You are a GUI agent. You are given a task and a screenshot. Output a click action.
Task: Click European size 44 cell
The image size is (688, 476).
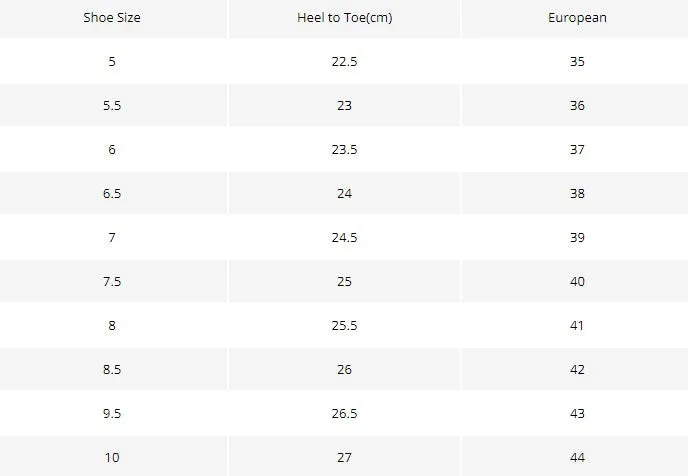(577, 457)
